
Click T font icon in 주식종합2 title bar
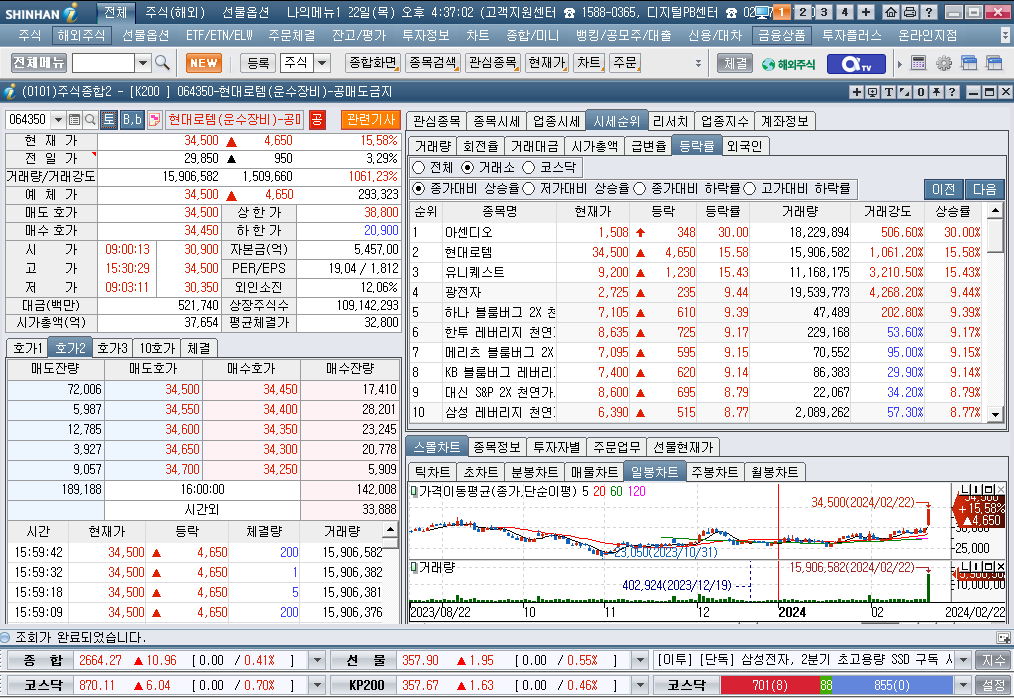pos(889,92)
